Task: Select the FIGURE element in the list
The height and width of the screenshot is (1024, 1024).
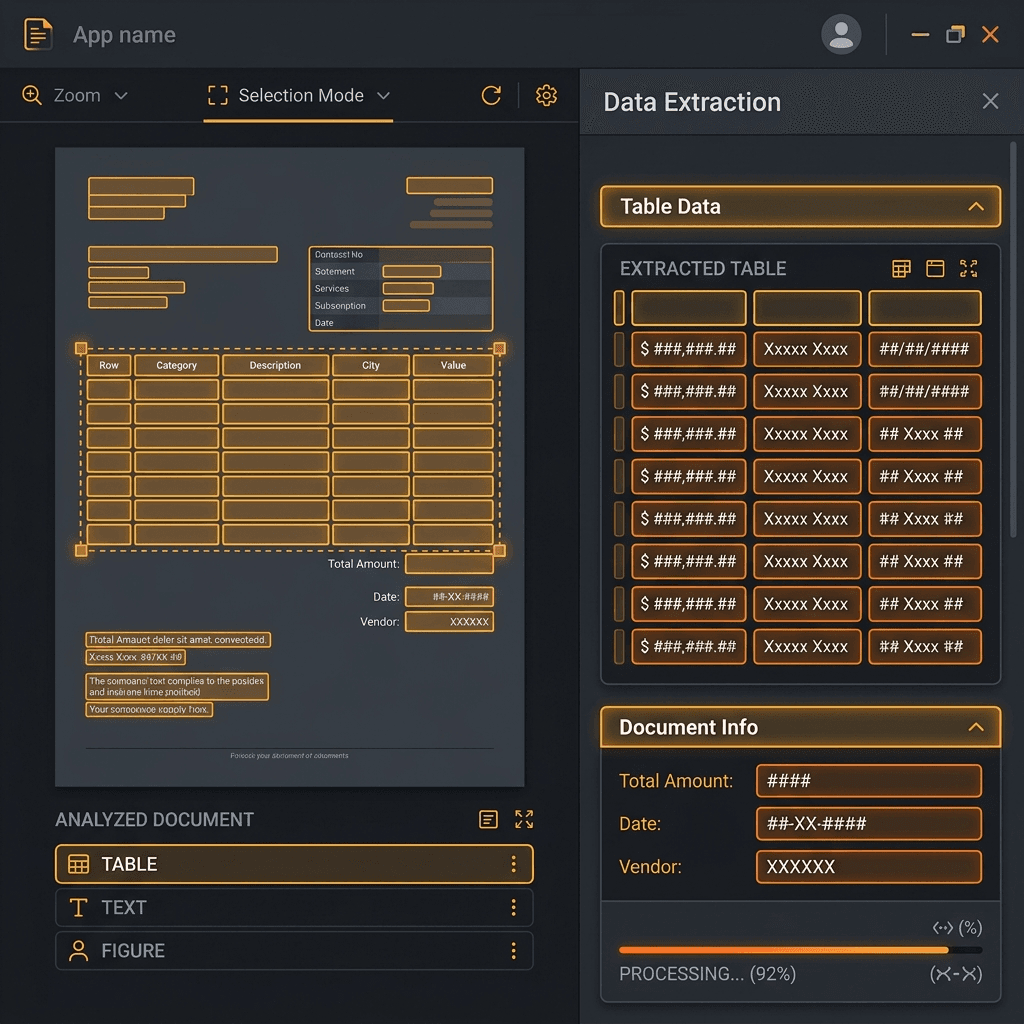Action: tap(294, 950)
